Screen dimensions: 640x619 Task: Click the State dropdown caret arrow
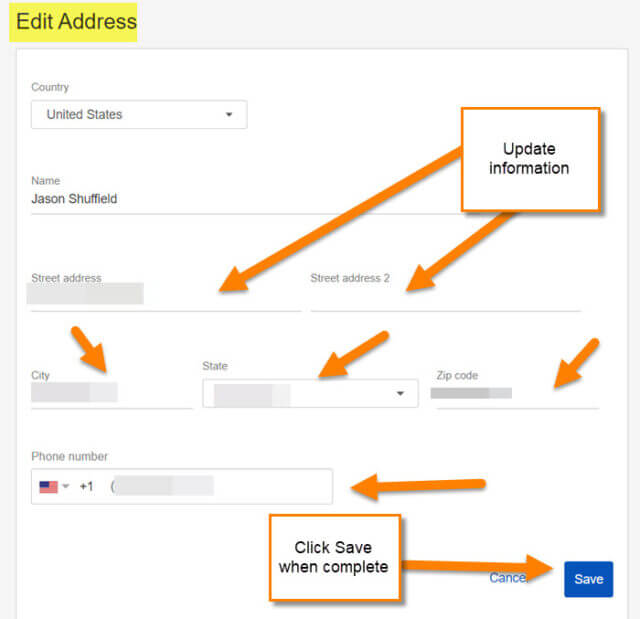(400, 393)
